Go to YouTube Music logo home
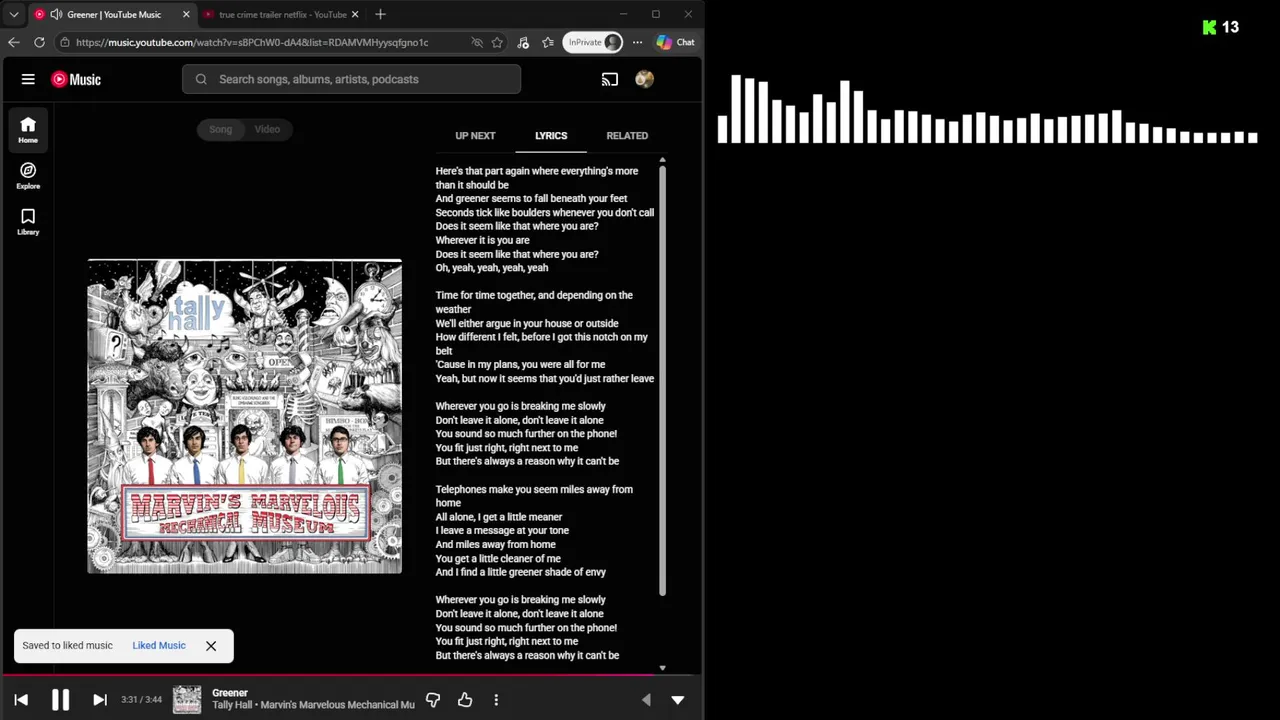 click(76, 79)
